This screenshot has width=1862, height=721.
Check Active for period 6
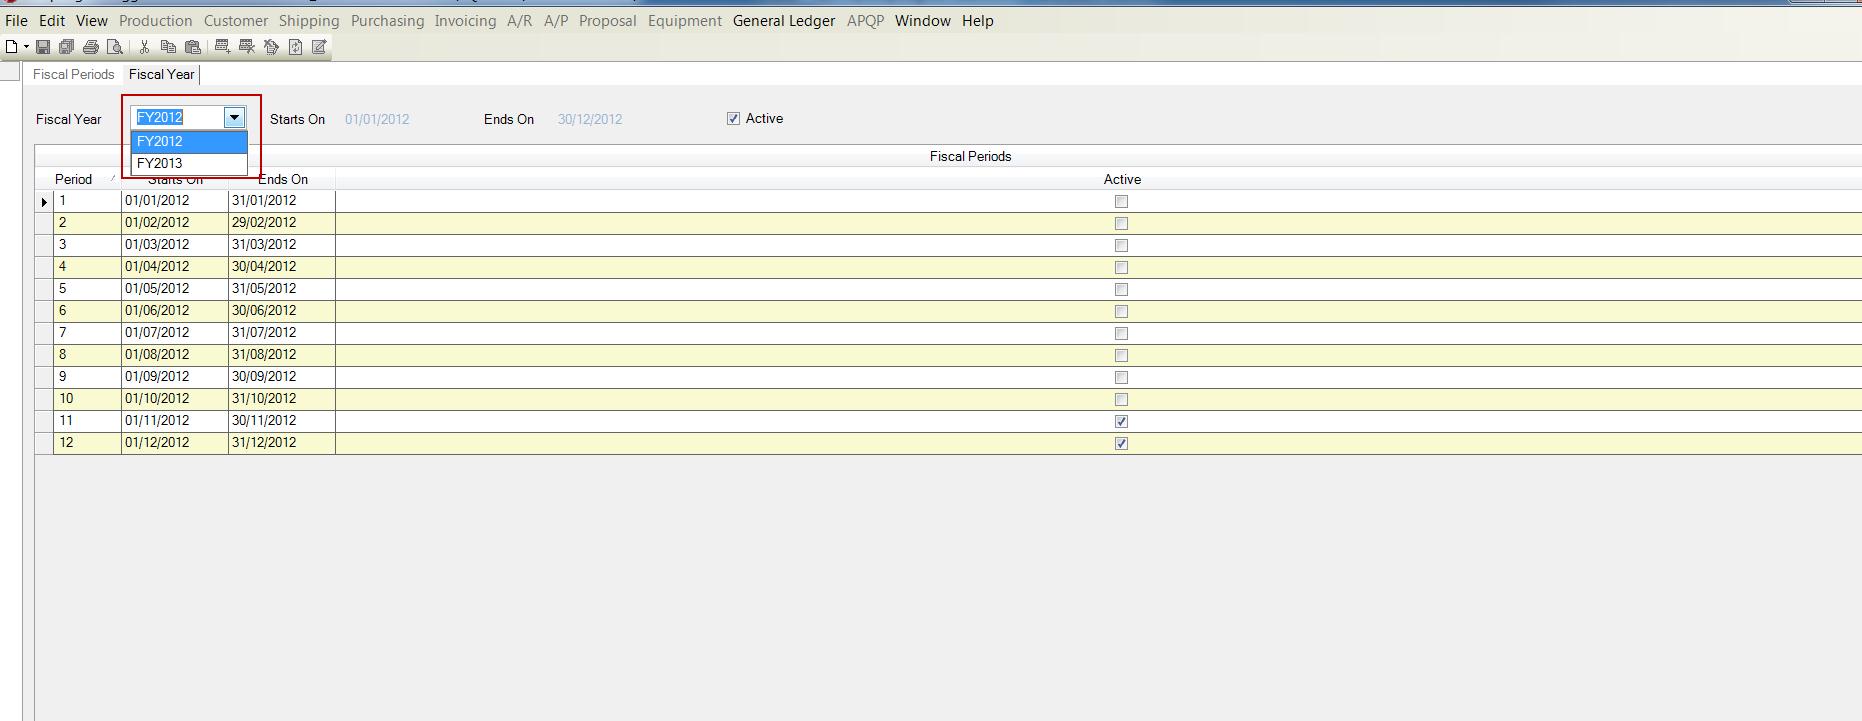[1121, 312]
